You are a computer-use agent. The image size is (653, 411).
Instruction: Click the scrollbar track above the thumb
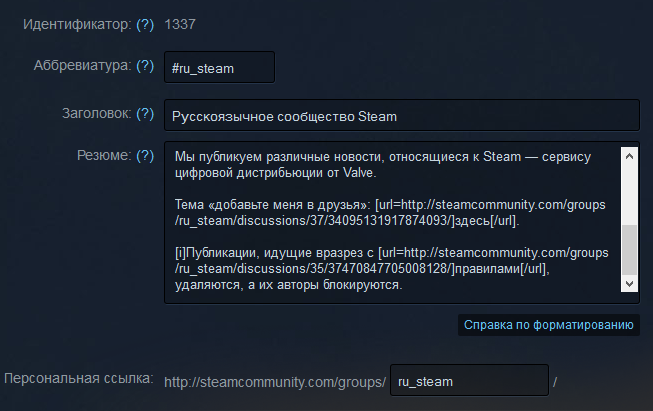(x=629, y=195)
